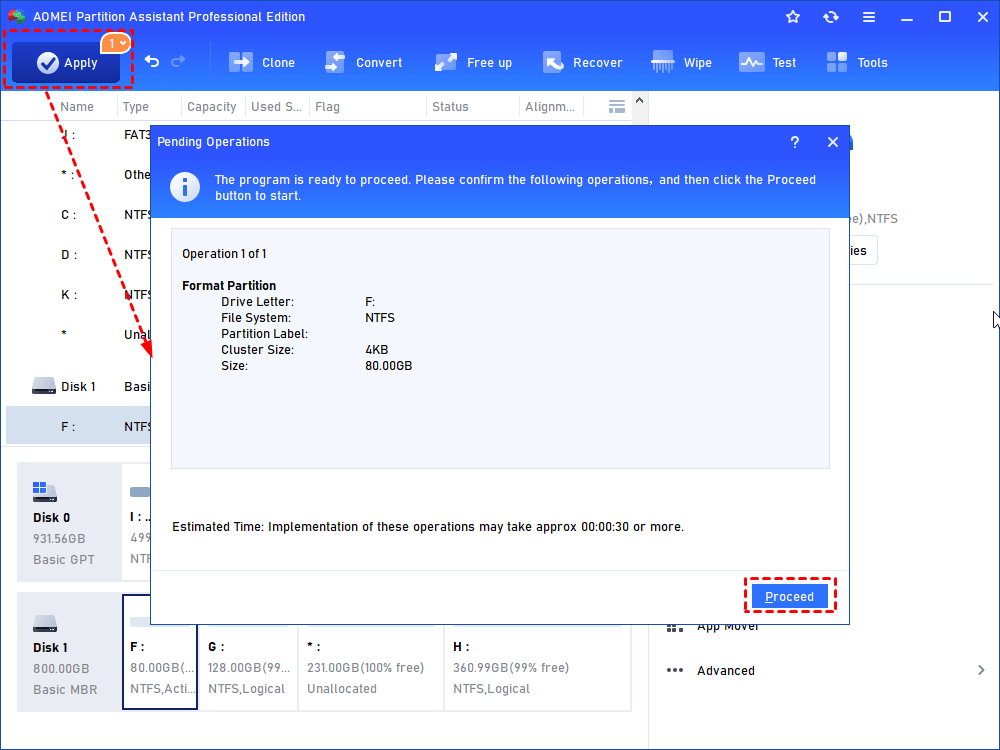The width and height of the screenshot is (1000, 750).
Task: Select the Disk 1 row in list
Action: (x=78, y=386)
